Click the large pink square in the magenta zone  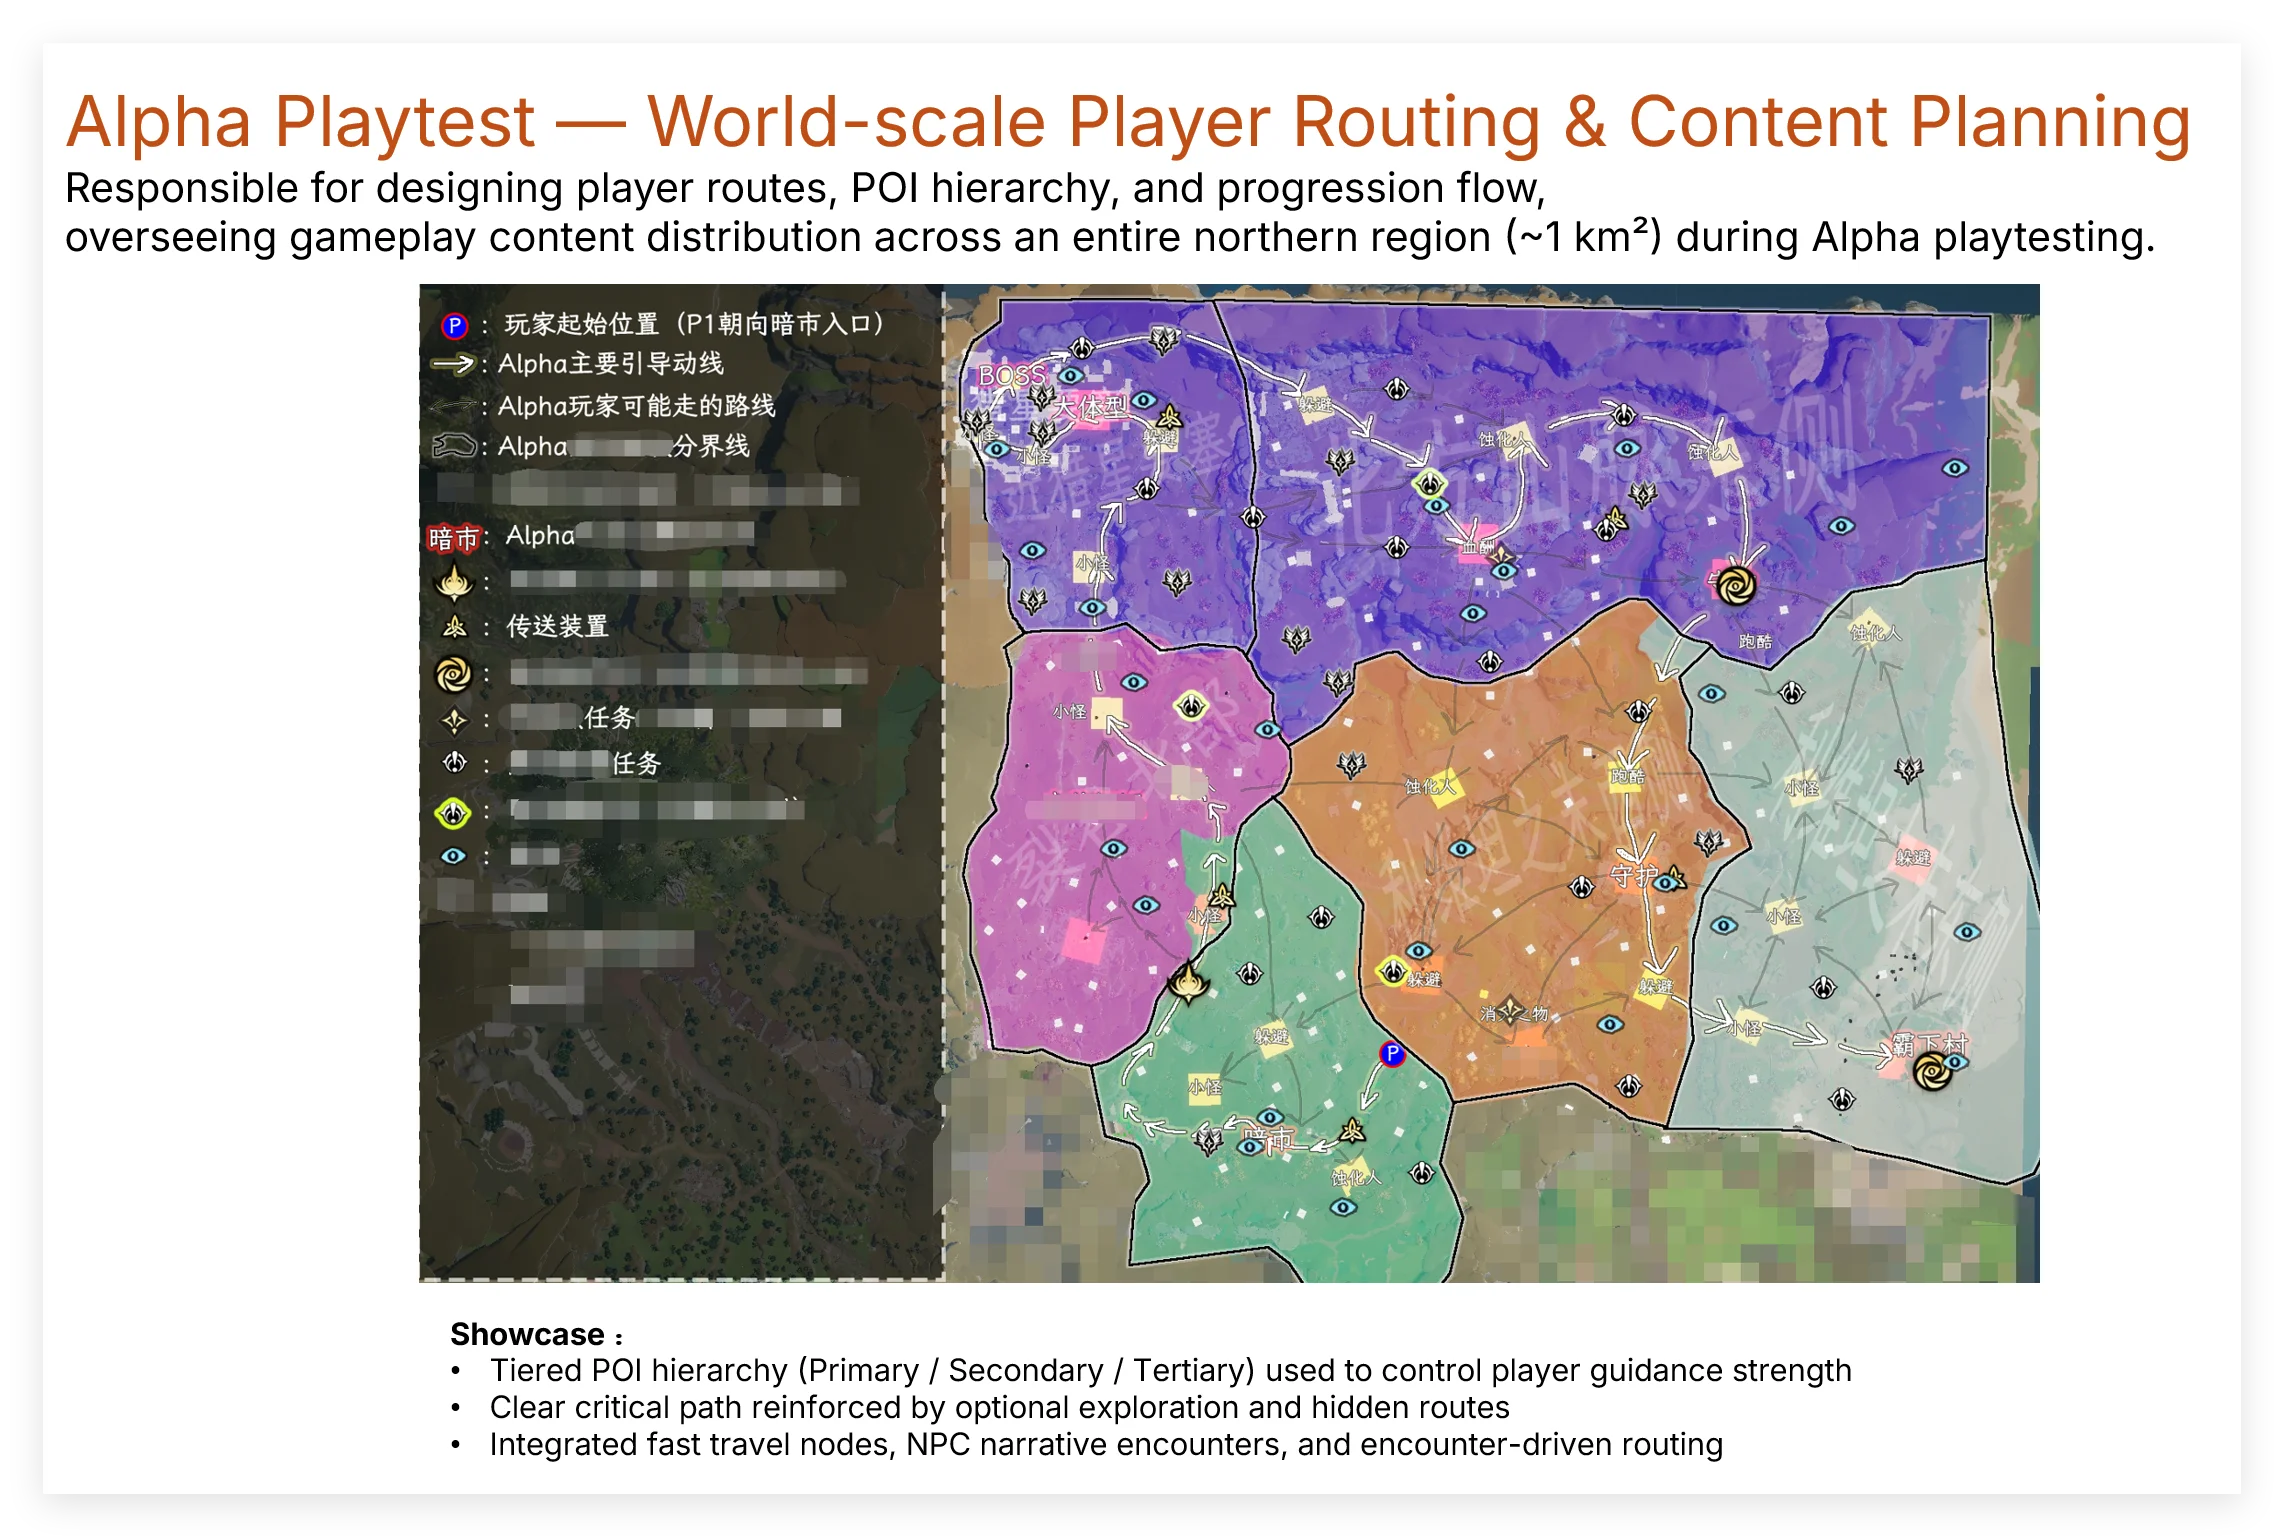(1084, 940)
